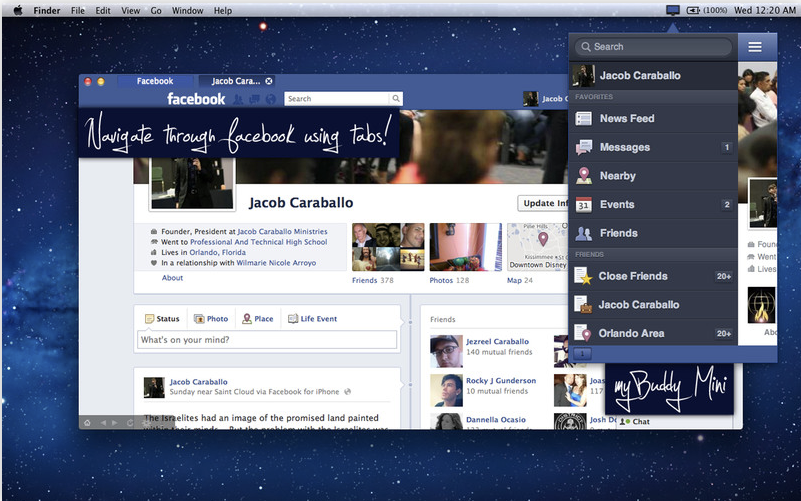801x501 pixels.
Task: Click the magnifier button in Facebook search
Action: coord(396,99)
